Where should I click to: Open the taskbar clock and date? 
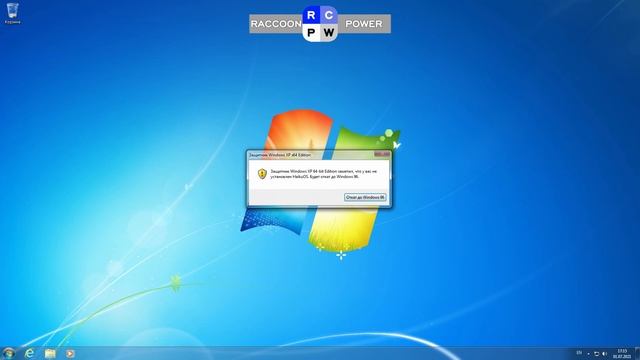[x=622, y=353]
